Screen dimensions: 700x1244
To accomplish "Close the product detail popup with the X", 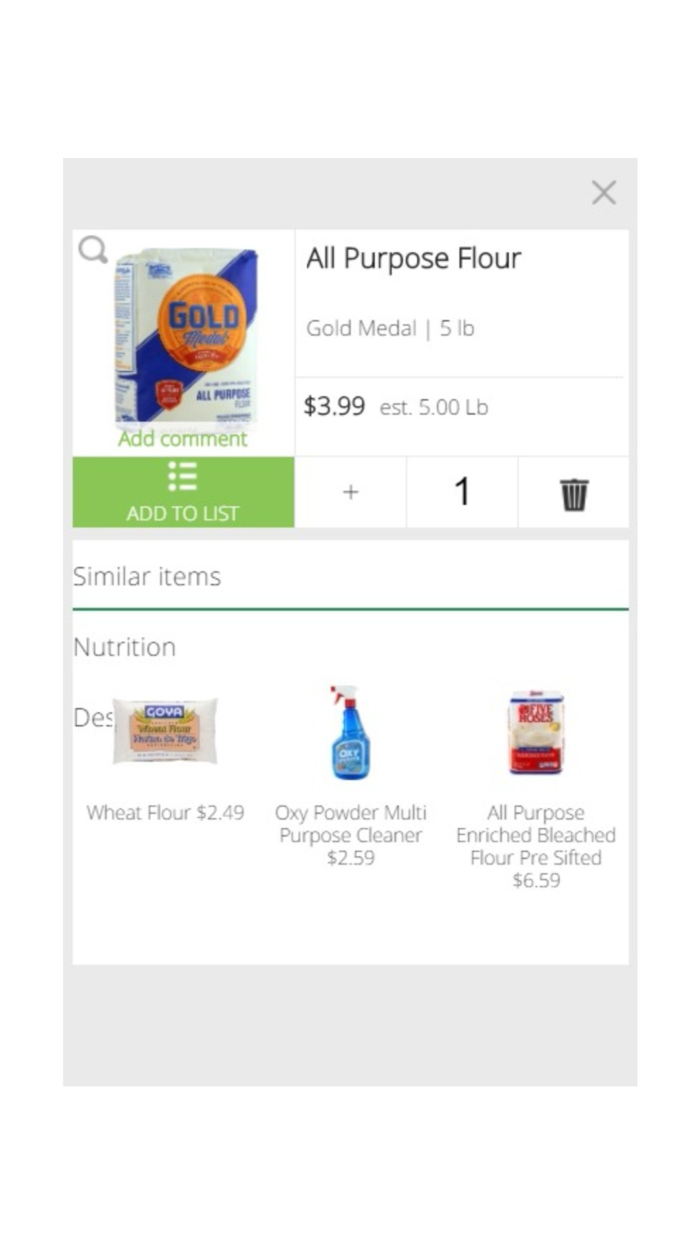I will tap(604, 193).
